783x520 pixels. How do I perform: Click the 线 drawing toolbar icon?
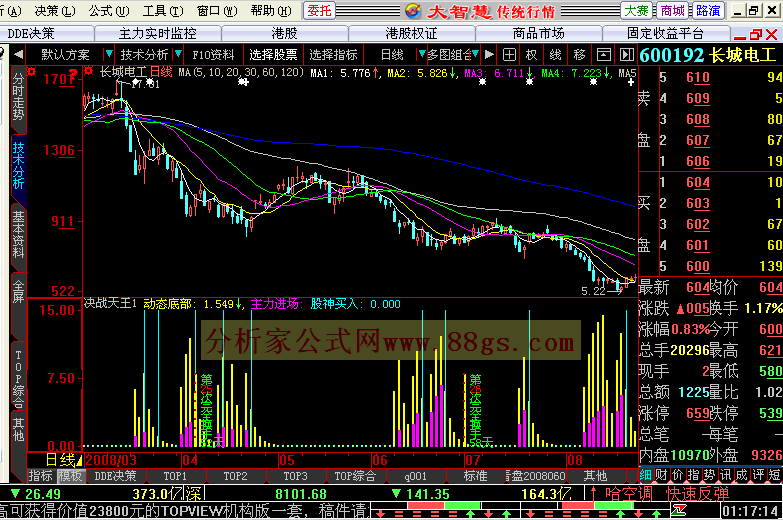click(555, 54)
